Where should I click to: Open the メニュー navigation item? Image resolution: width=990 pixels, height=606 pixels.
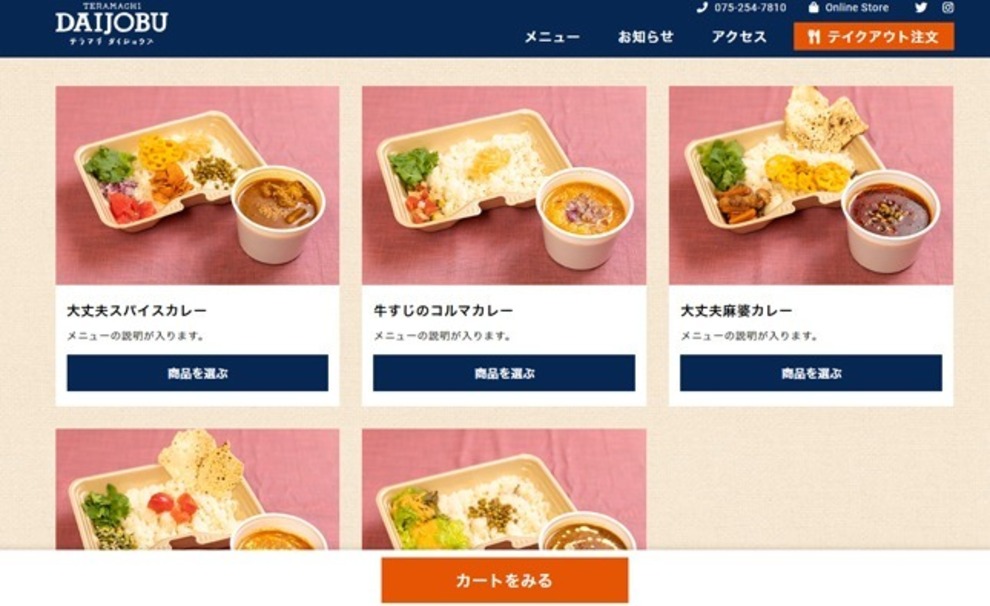552,37
